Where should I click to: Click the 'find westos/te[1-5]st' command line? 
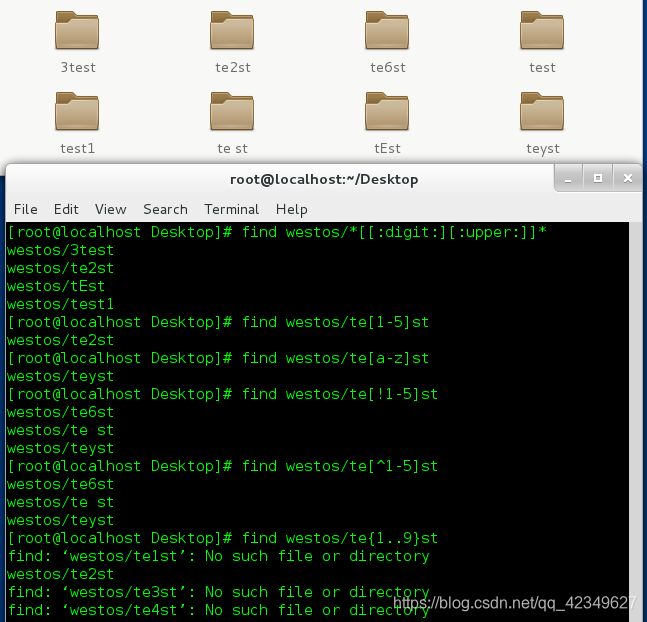tap(218, 322)
